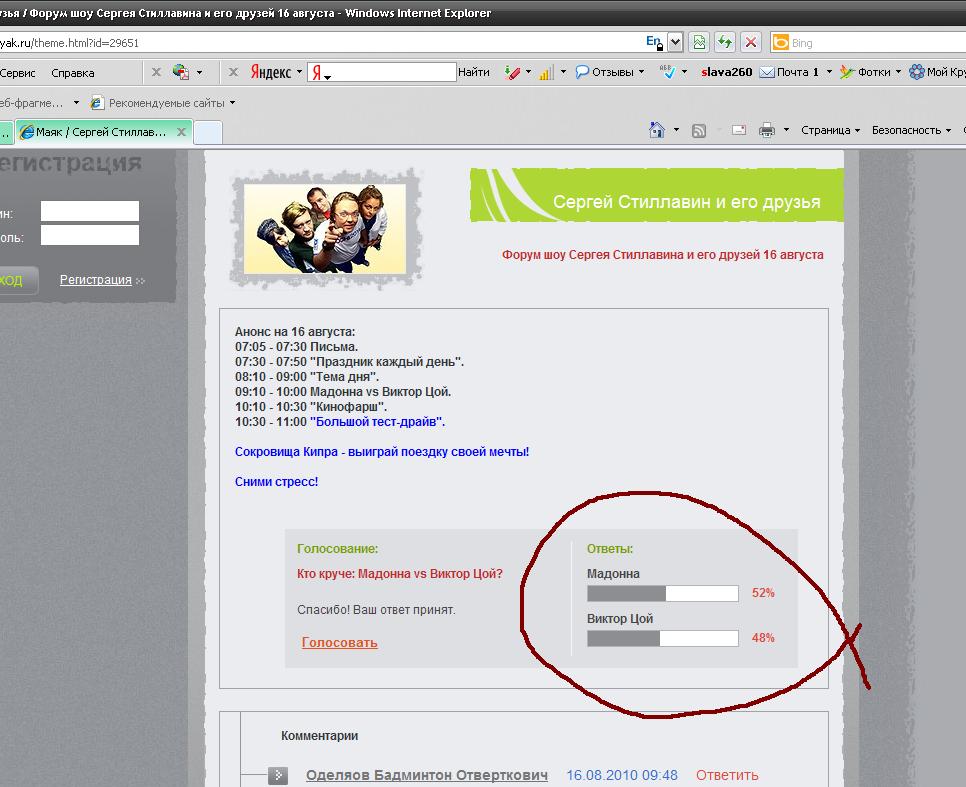Expand the Страница dropdown menu
The width and height of the screenshot is (966, 787).
pos(830,130)
